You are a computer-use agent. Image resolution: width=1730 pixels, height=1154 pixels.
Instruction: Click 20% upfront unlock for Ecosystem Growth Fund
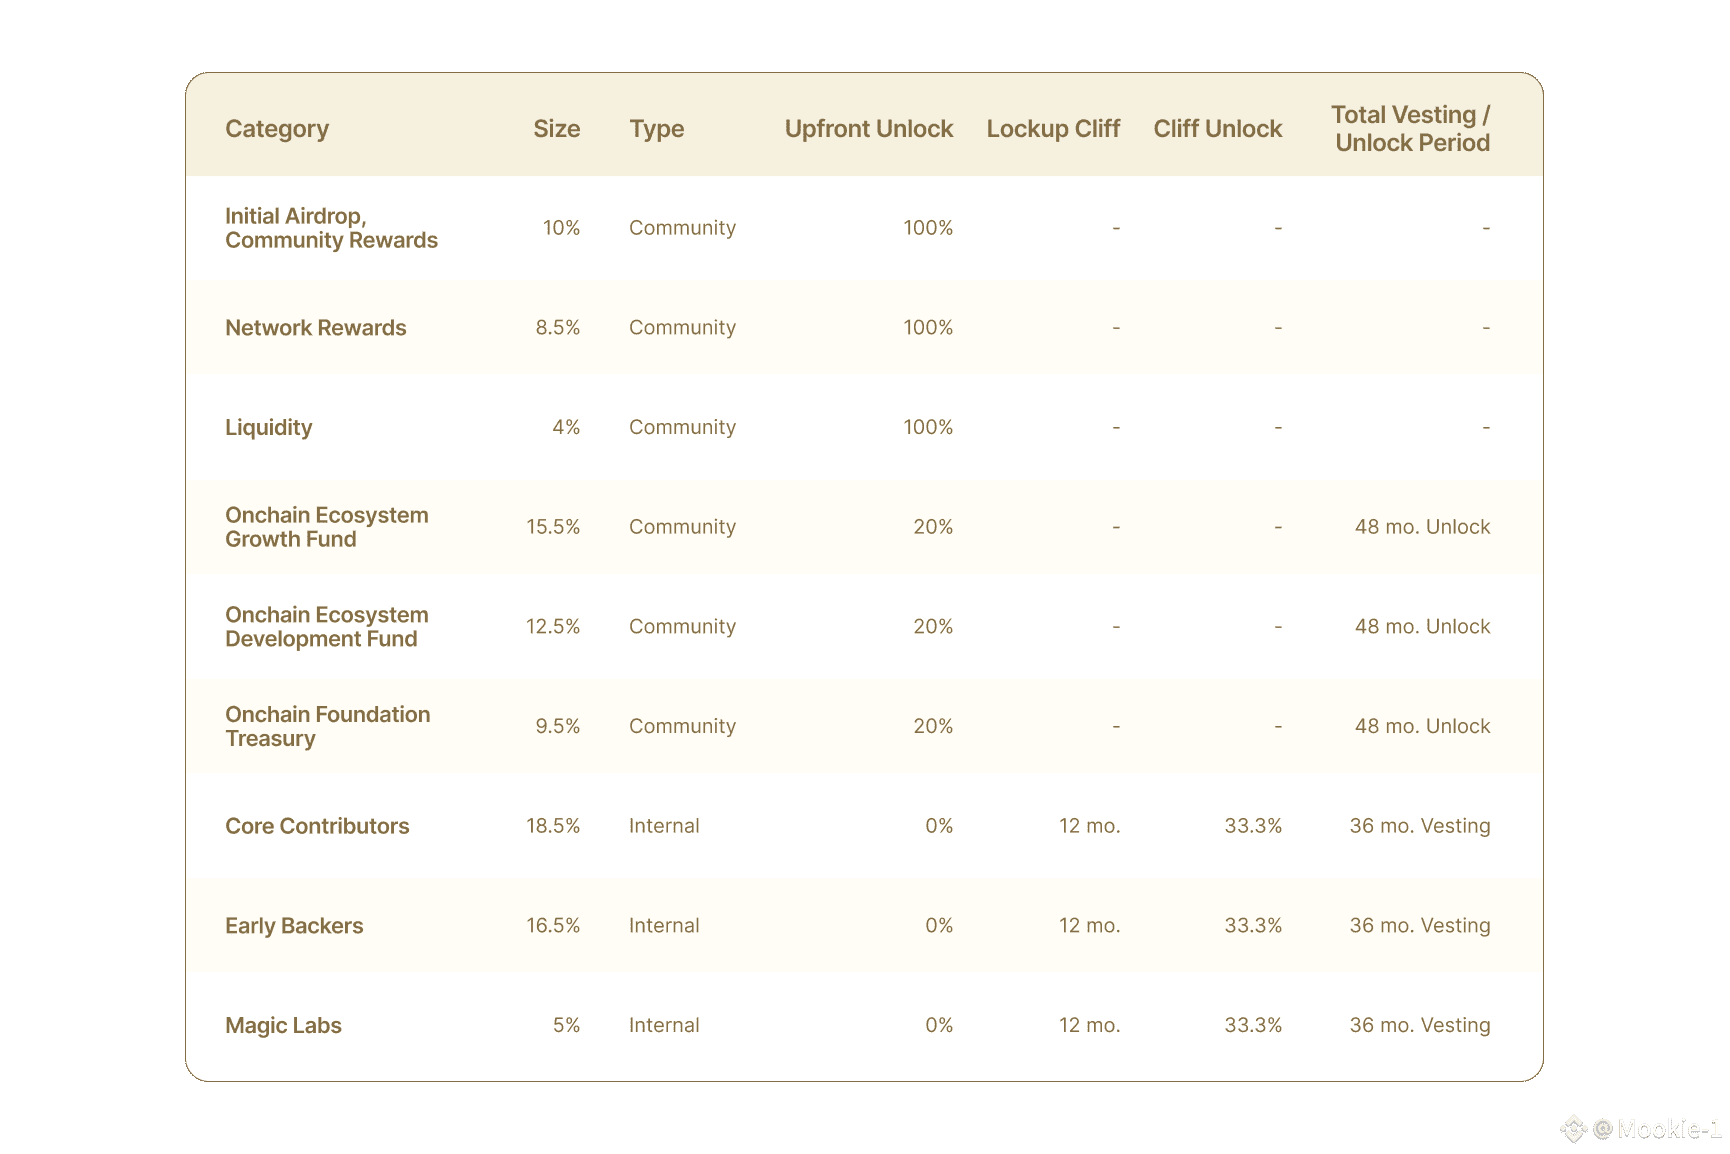pyautogui.click(x=933, y=527)
